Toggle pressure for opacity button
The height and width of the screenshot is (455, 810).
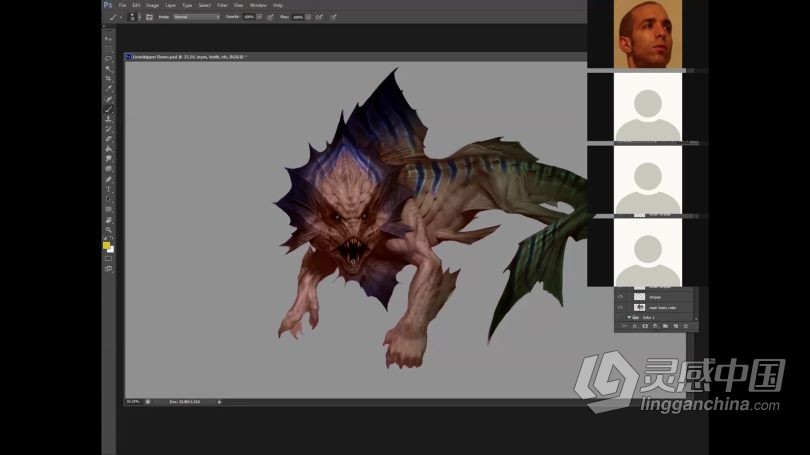pyautogui.click(x=270, y=17)
